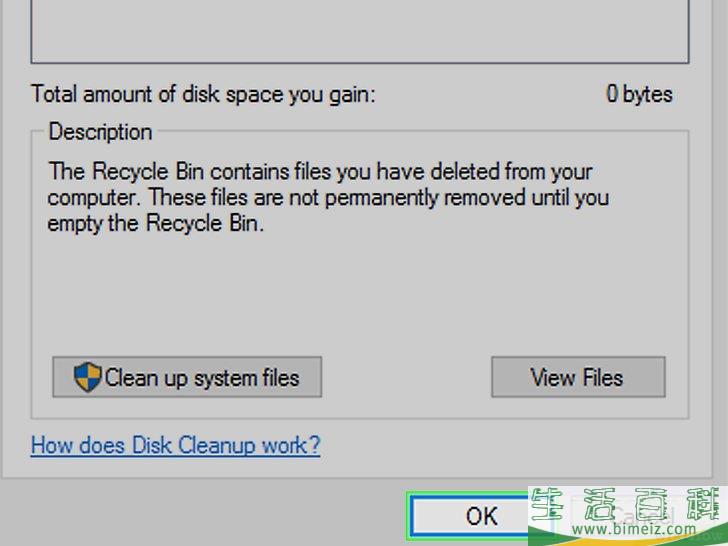Select the Clean up system files button label
Image resolution: width=728 pixels, height=546 pixels.
click(x=202, y=377)
